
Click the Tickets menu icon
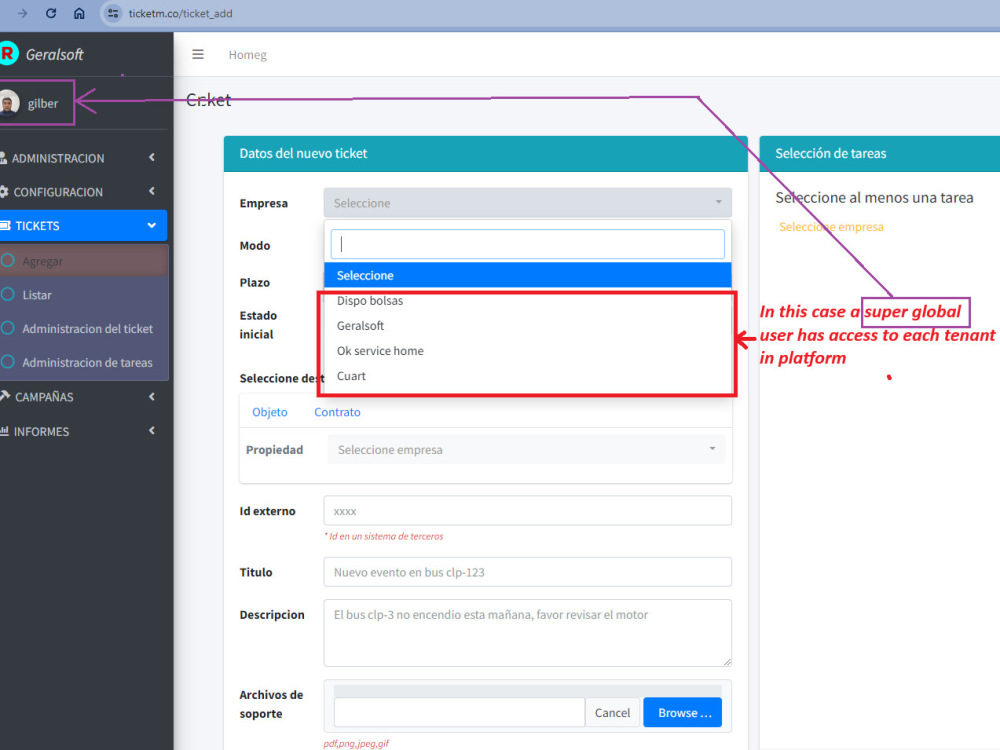(x=5, y=225)
